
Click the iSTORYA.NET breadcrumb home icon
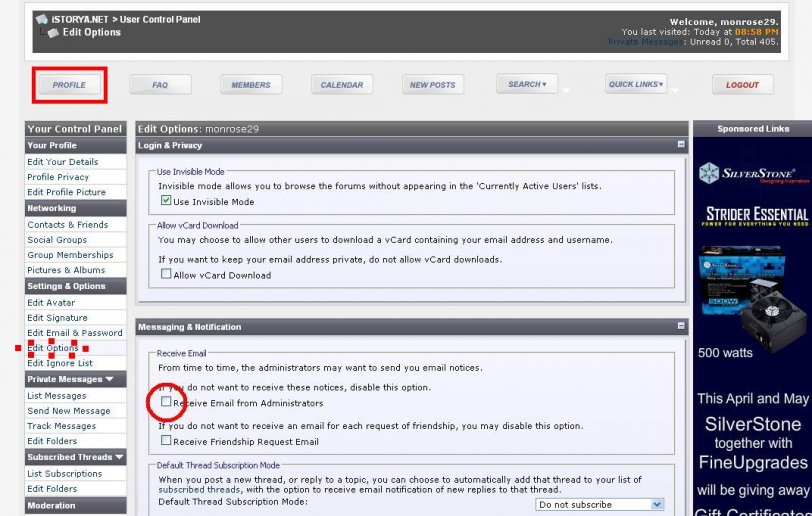coord(41,19)
